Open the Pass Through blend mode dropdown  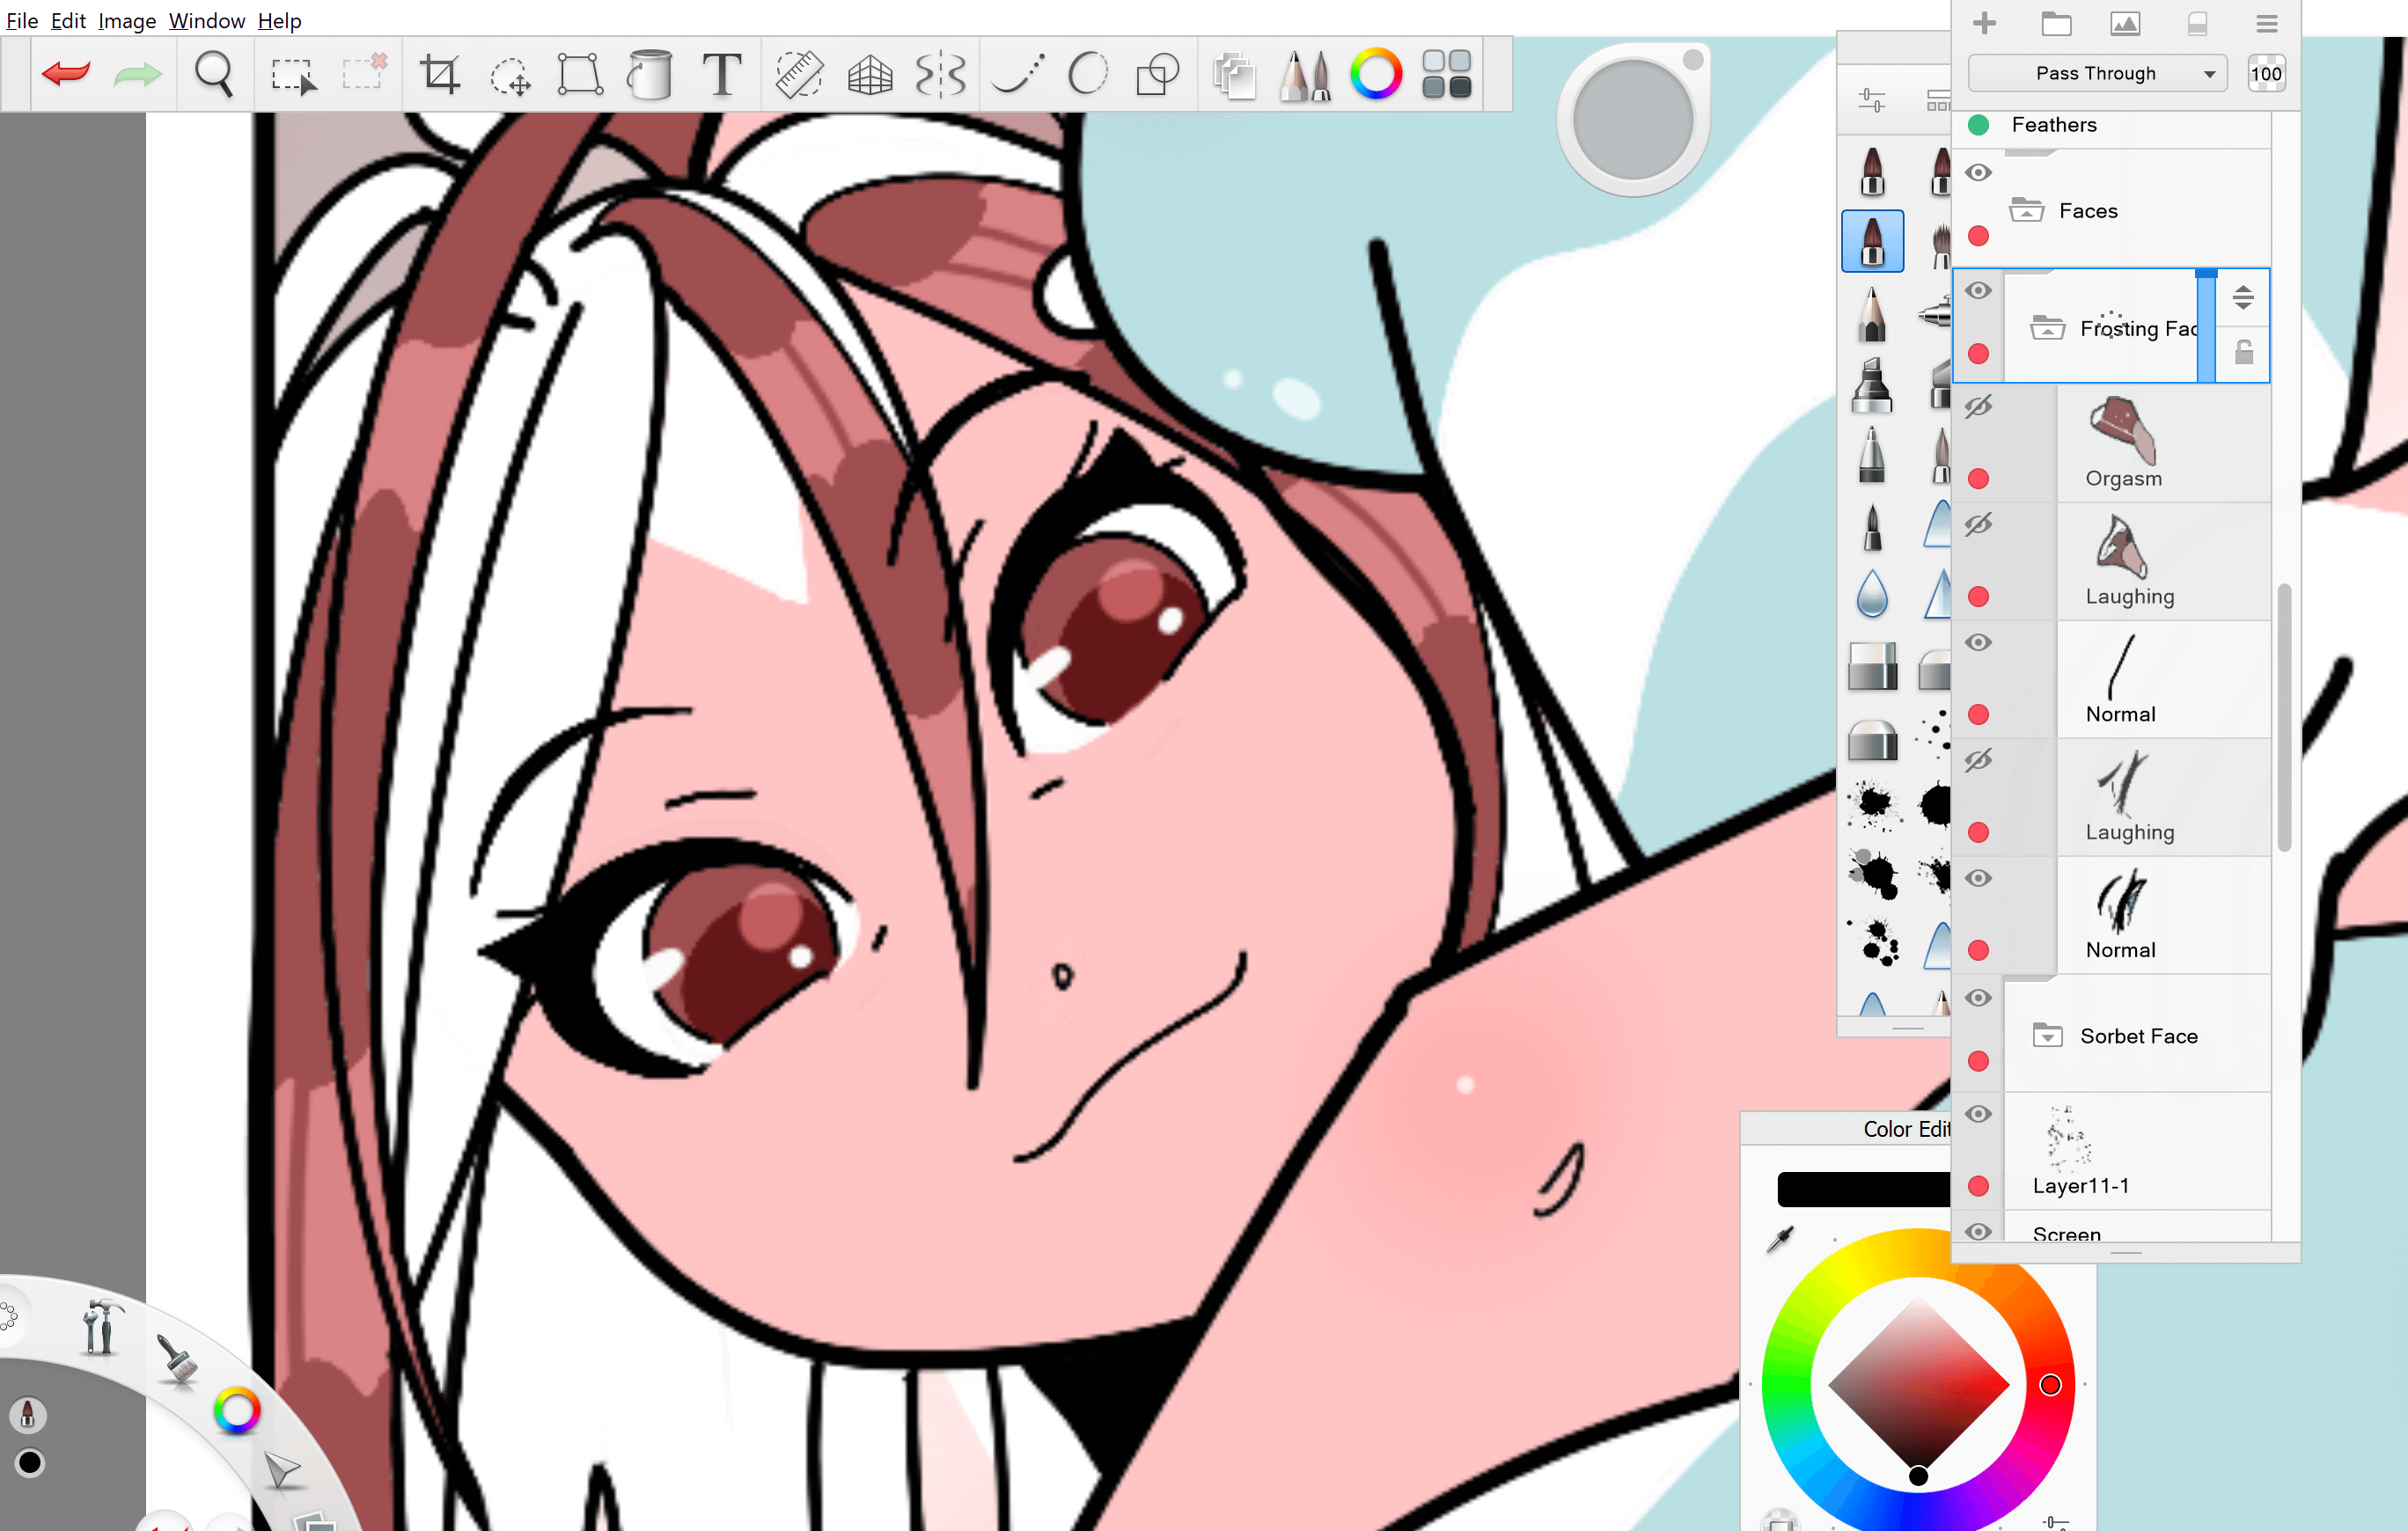click(2096, 73)
